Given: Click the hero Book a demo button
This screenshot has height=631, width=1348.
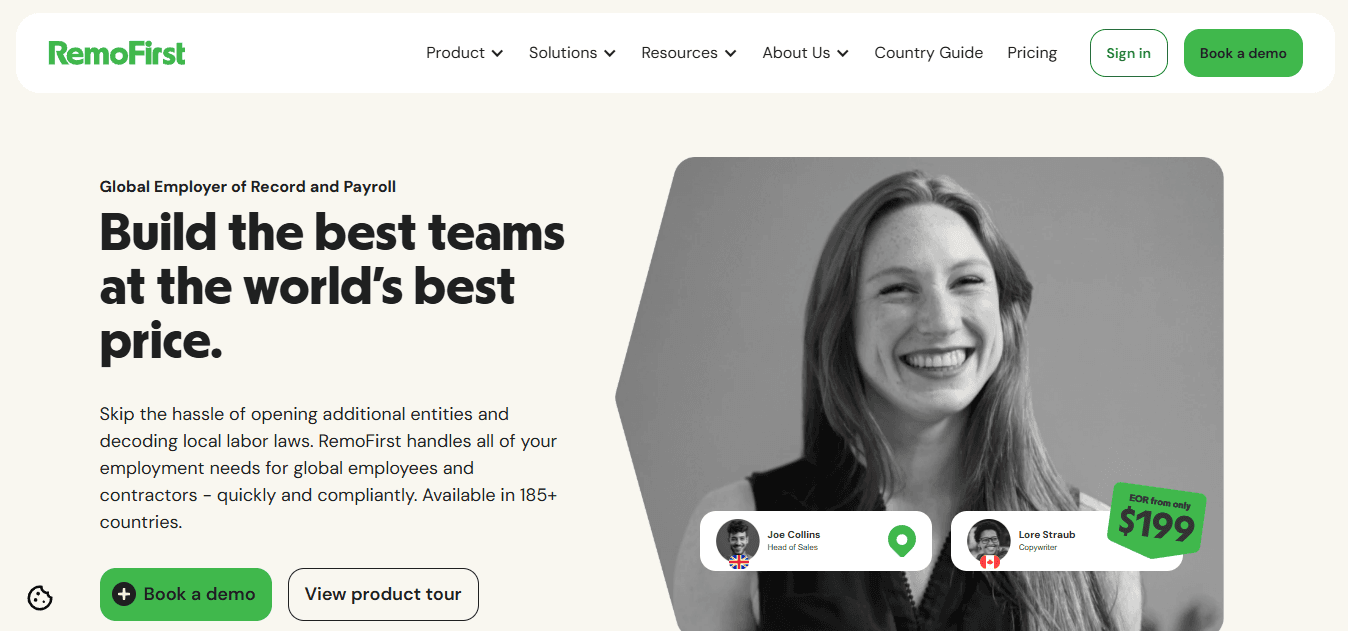Looking at the screenshot, I should coord(186,594).
